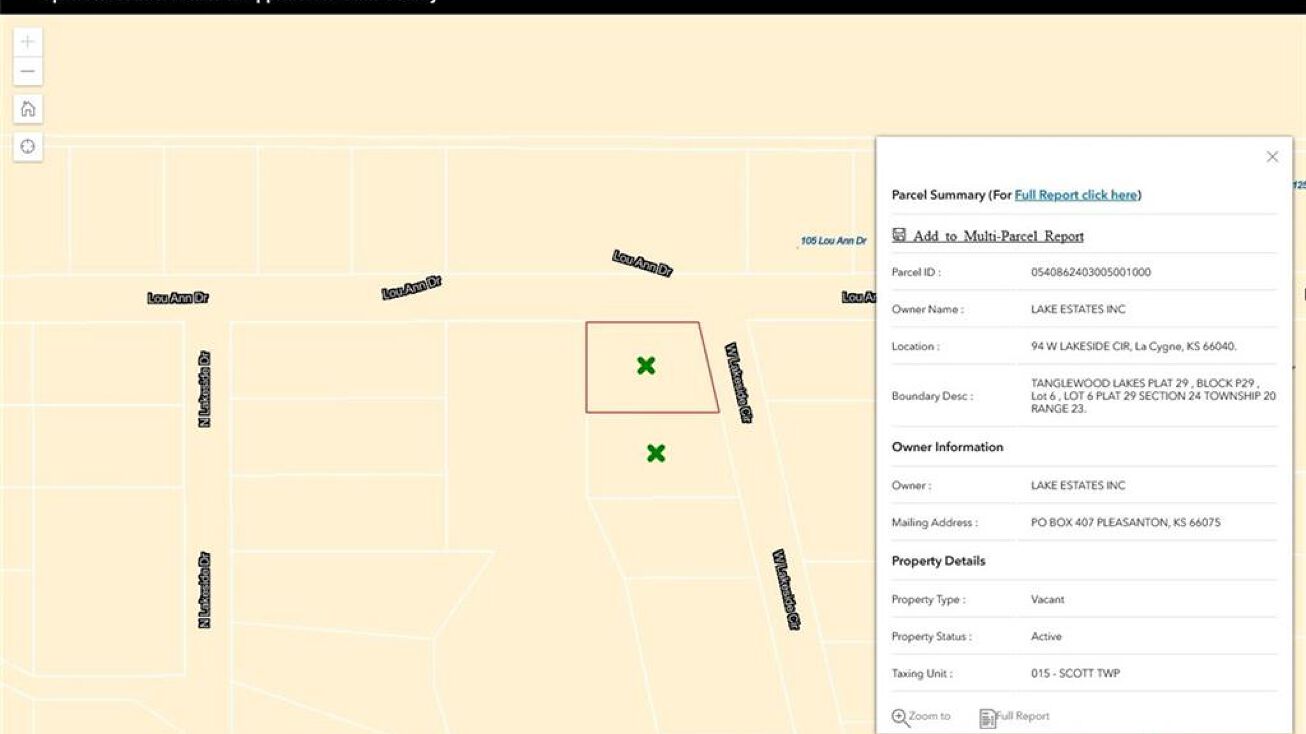Viewport: 1306px width, 734px height.
Task: Click the Parcel ID number 0540862403005001000
Action: (1090, 272)
